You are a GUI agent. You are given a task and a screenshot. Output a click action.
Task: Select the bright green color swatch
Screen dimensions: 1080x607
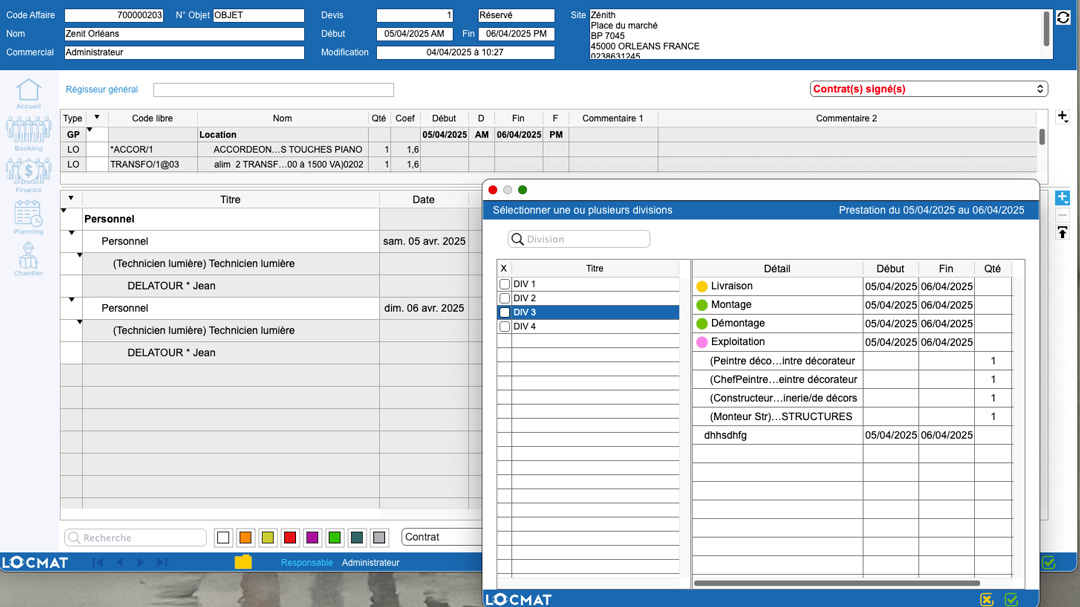point(335,537)
